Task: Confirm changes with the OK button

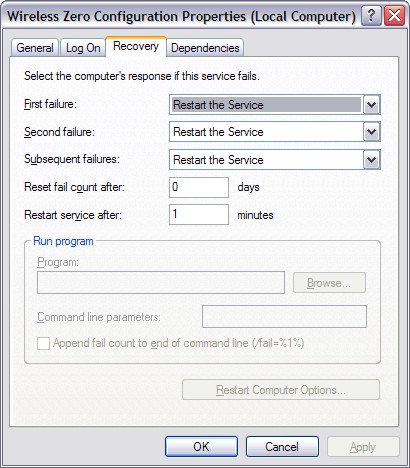Action: (201, 447)
